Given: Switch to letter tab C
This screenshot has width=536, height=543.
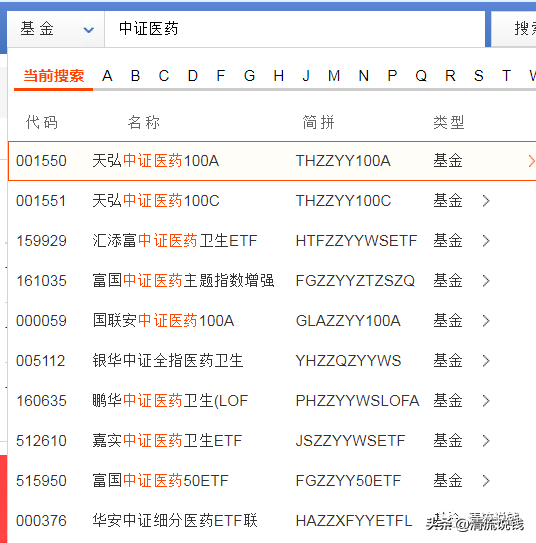Looking at the screenshot, I should [164, 76].
